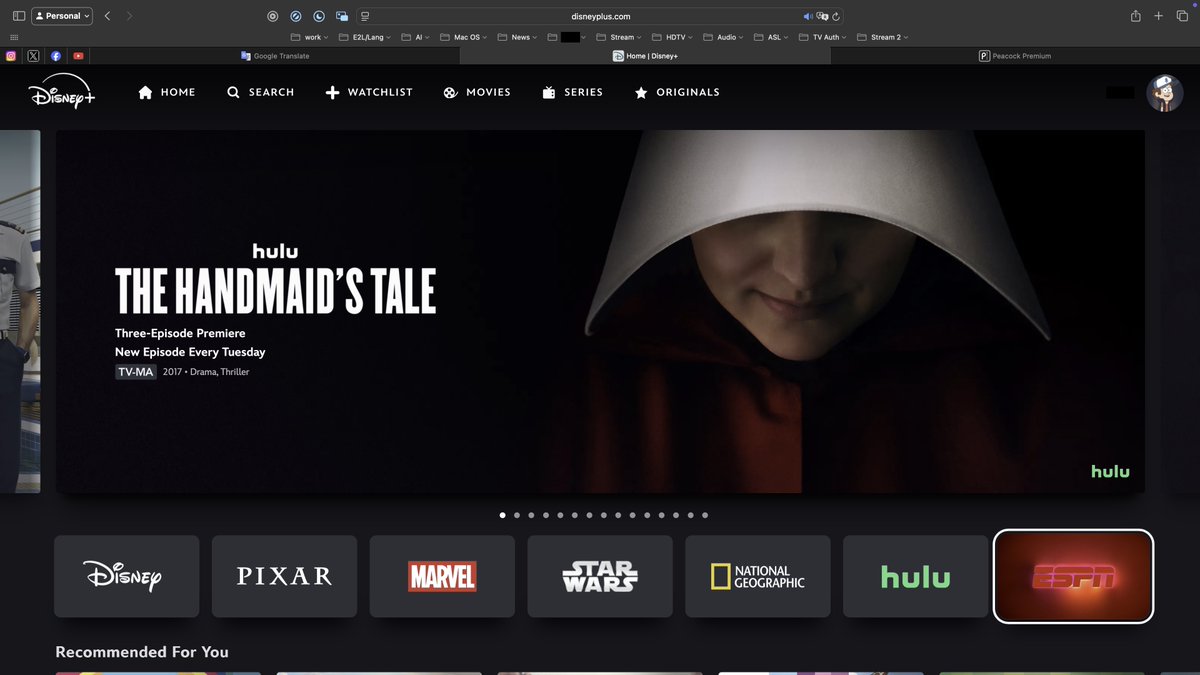The height and width of the screenshot is (675, 1200).
Task: Click the blue slashed-circle extension icon
Action: (x=296, y=16)
